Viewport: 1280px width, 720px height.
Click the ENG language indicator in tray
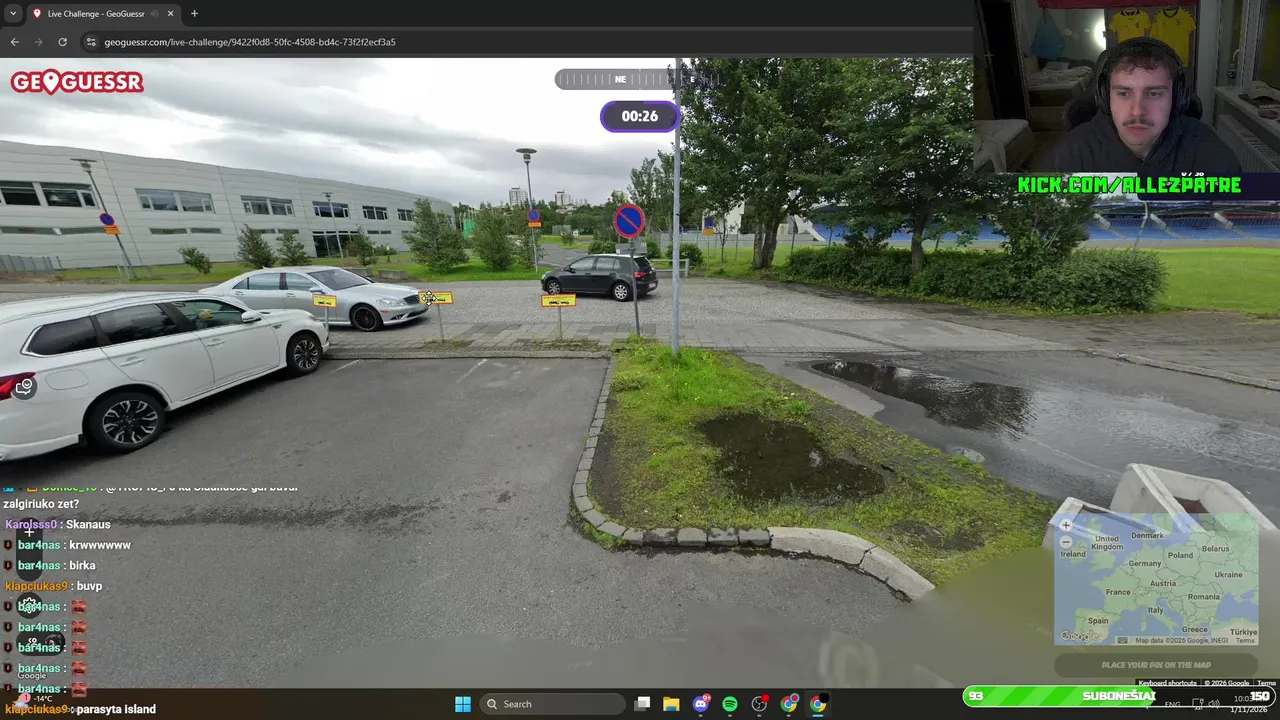pyautogui.click(x=1172, y=704)
